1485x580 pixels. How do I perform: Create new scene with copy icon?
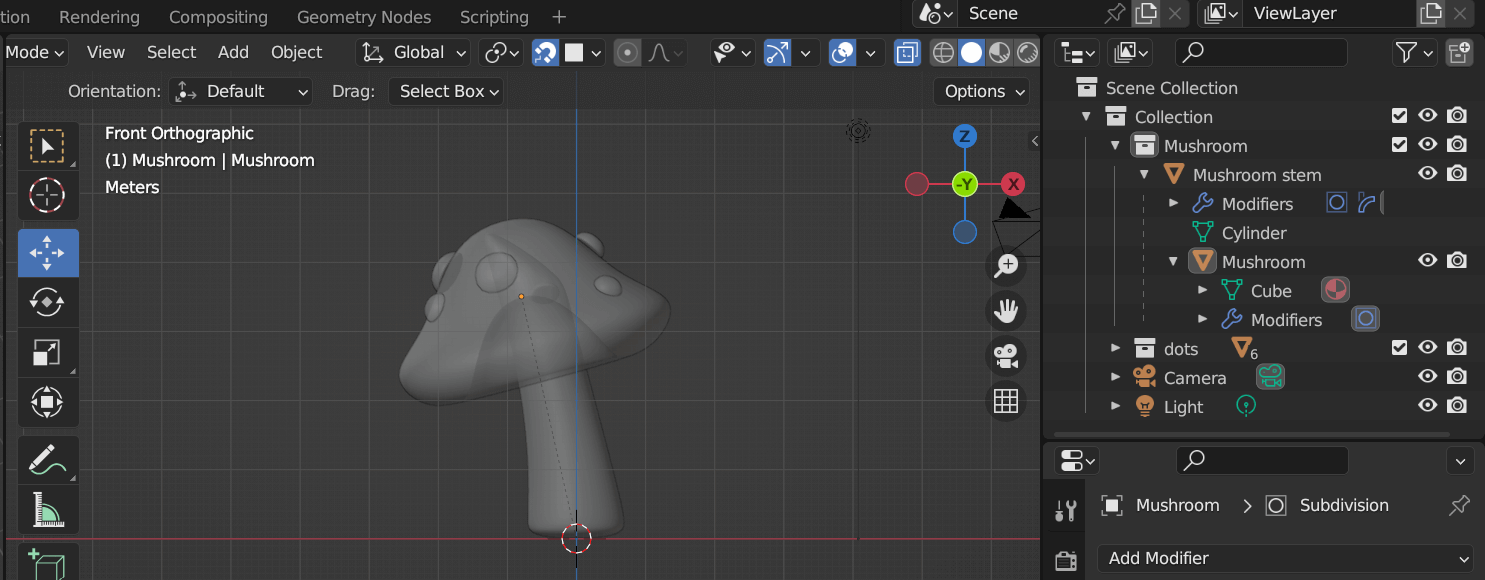coord(1145,13)
